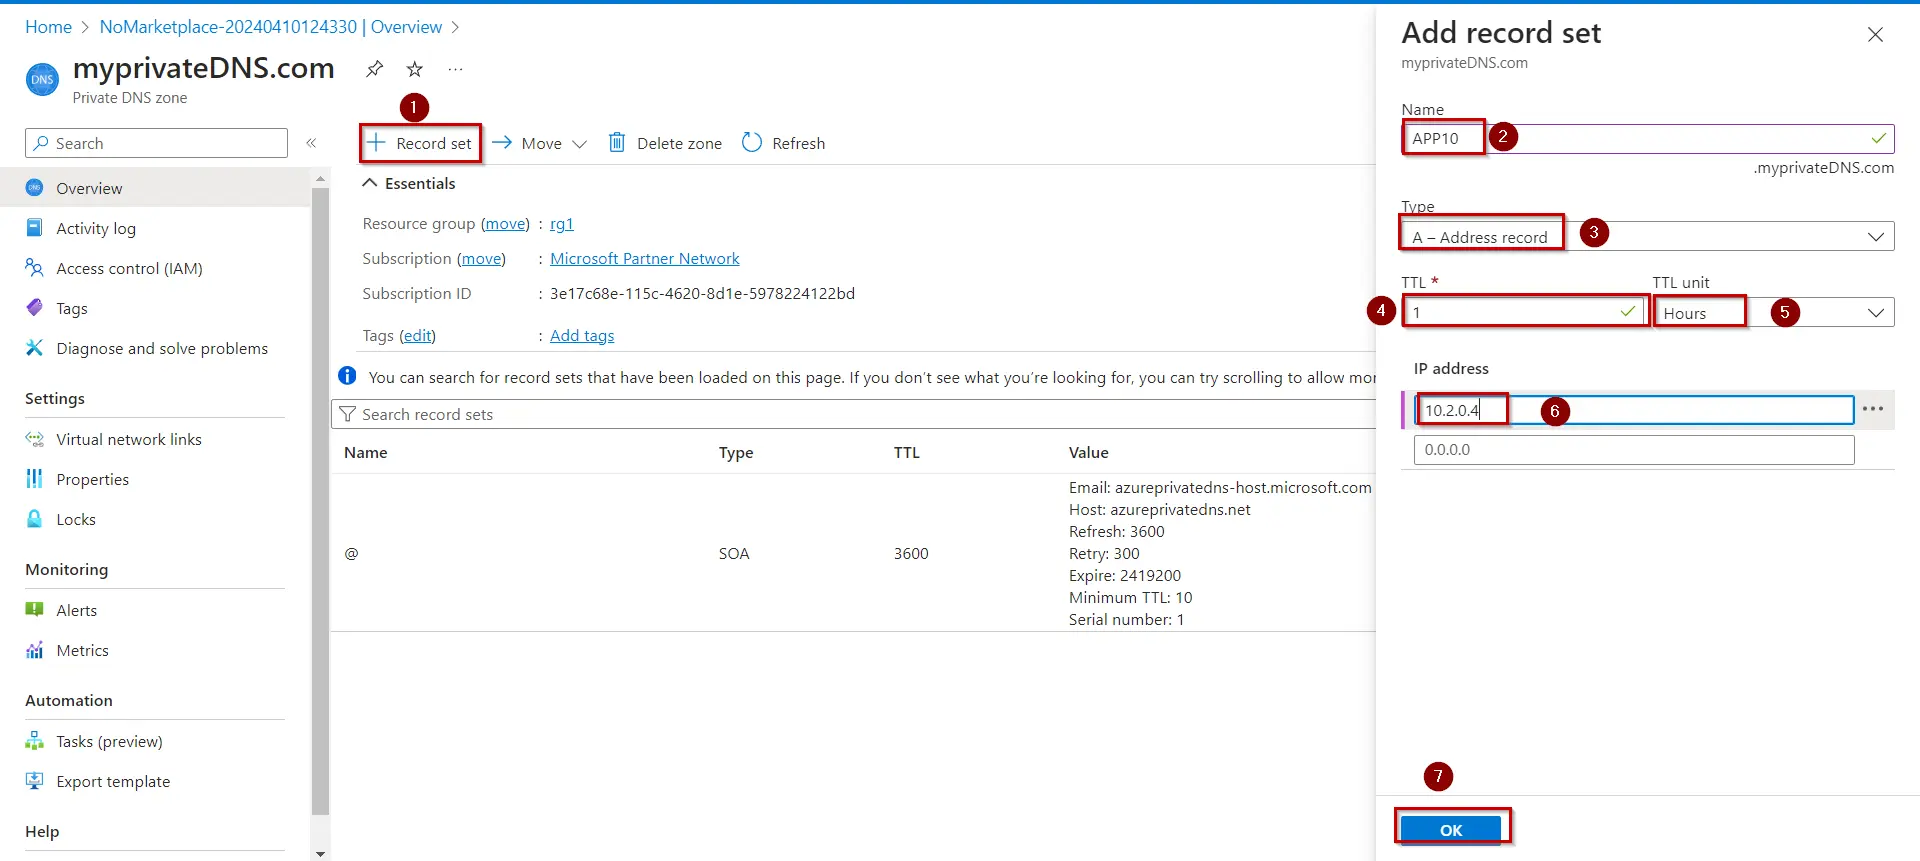The height and width of the screenshot is (861, 1920).
Task: Open the IP address row ellipsis menu
Action: click(1873, 409)
